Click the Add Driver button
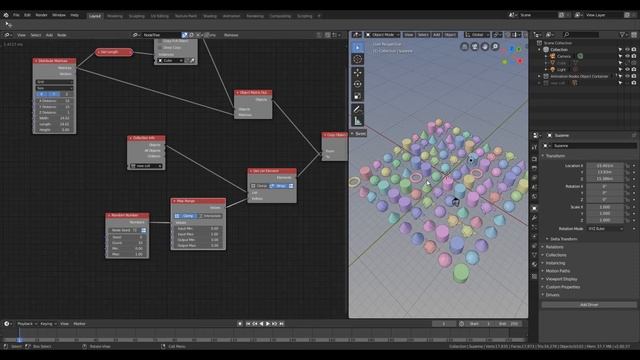This screenshot has height=360, width=640. coord(589,304)
